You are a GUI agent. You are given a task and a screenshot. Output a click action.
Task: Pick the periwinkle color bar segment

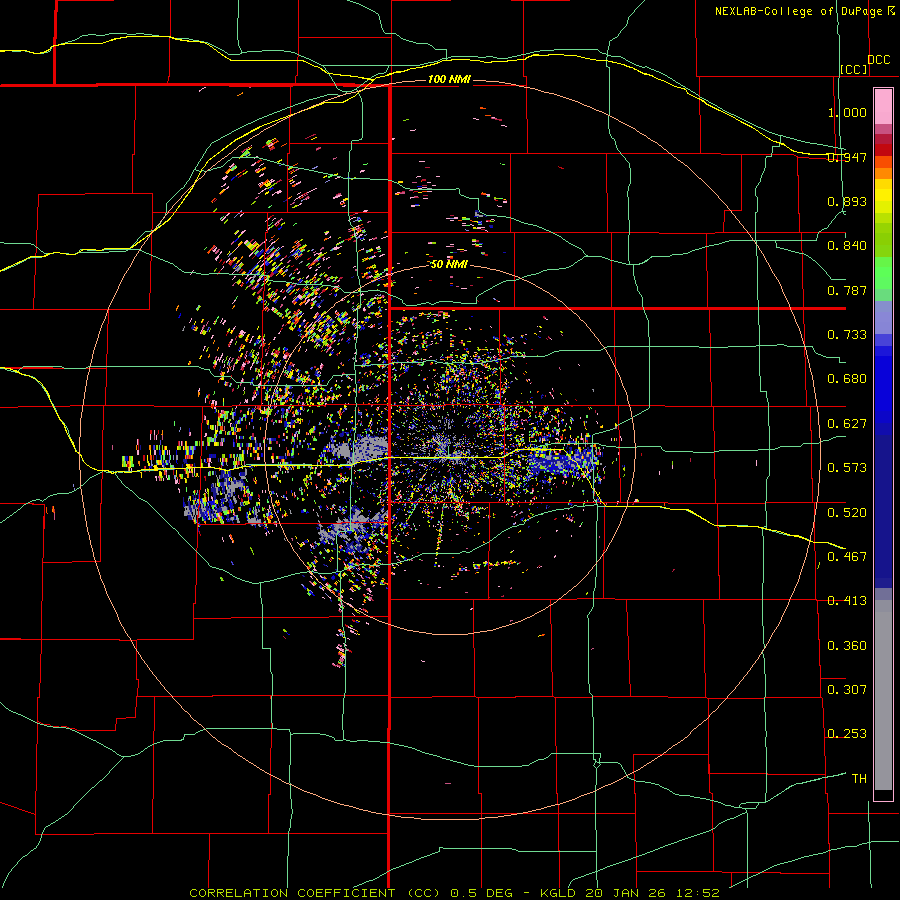(x=883, y=317)
